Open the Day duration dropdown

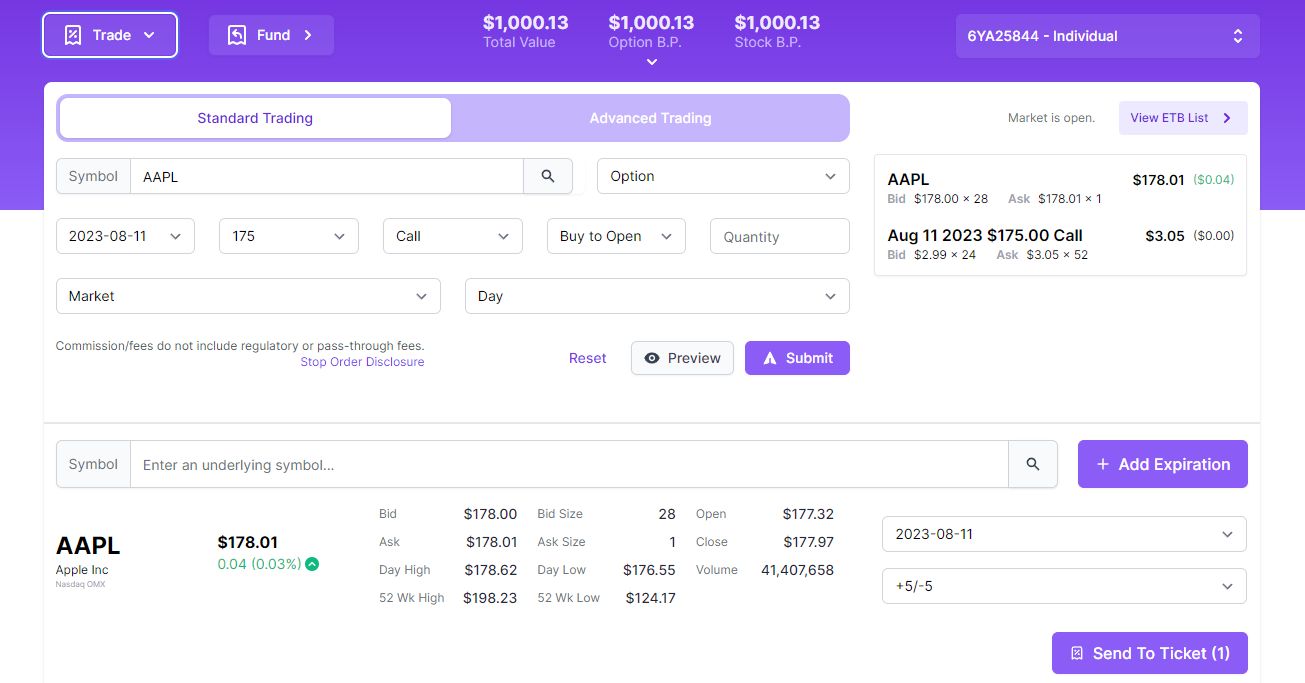click(656, 296)
